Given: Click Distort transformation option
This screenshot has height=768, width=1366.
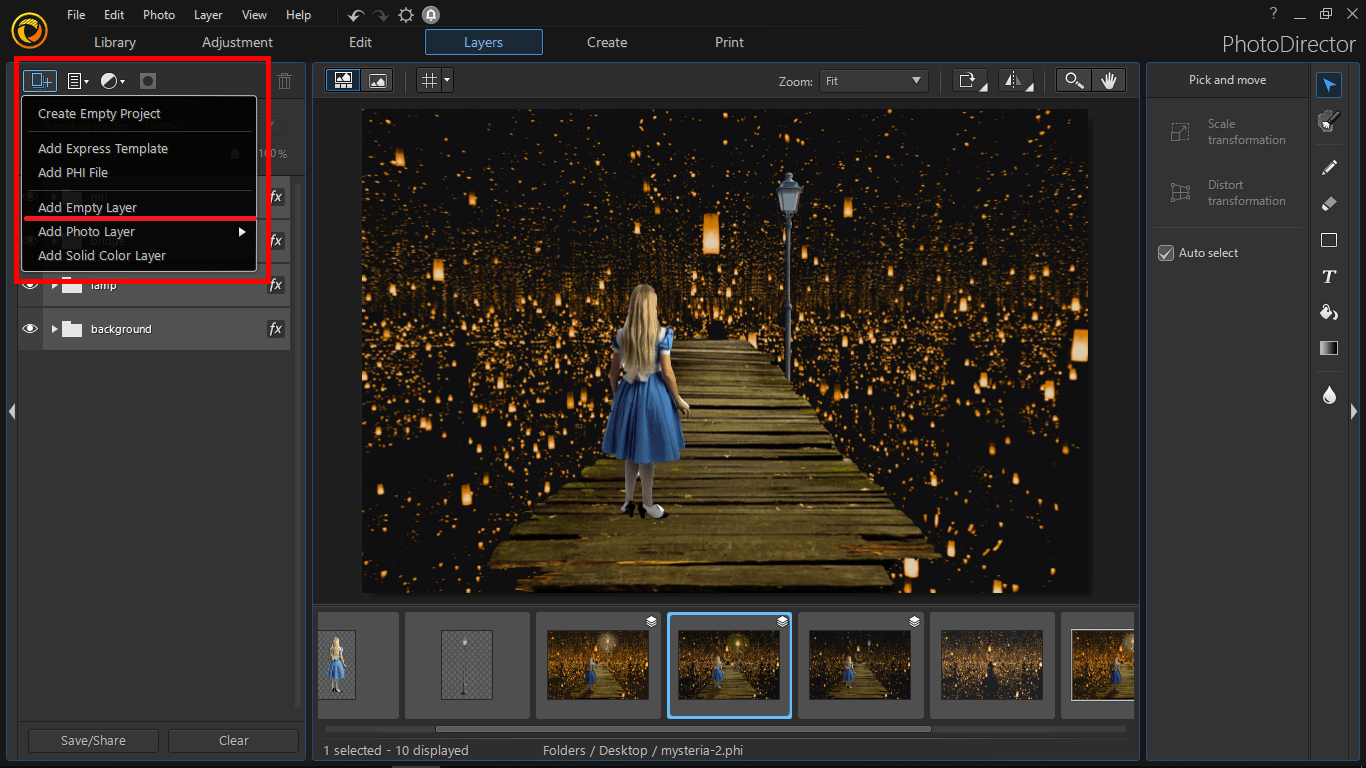Looking at the screenshot, I should click(x=1228, y=193).
